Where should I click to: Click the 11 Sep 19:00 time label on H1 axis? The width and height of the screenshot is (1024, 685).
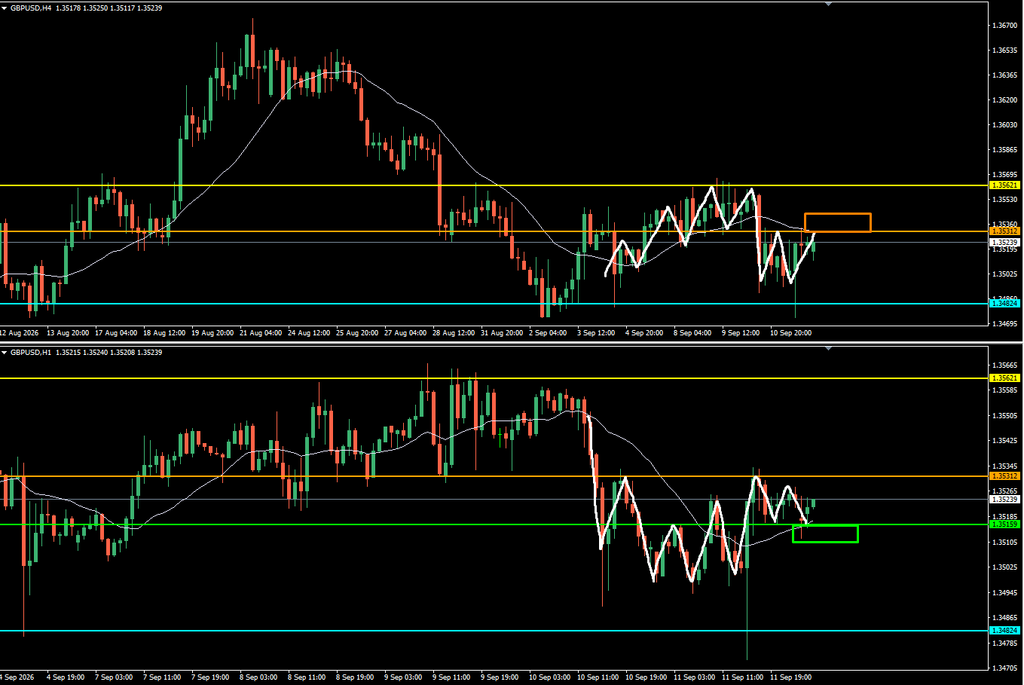[790, 677]
